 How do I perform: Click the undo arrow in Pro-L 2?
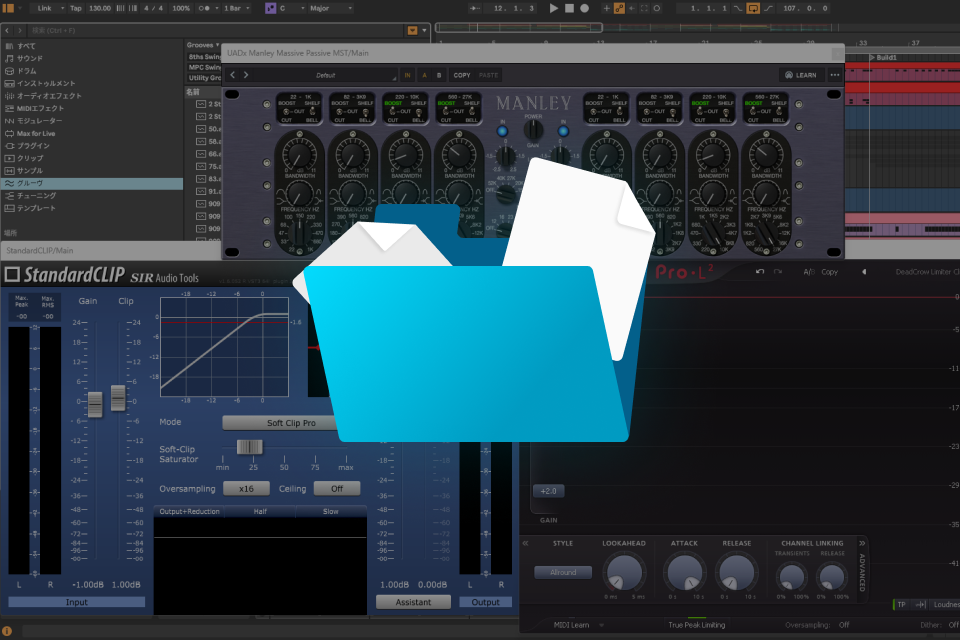click(760, 271)
